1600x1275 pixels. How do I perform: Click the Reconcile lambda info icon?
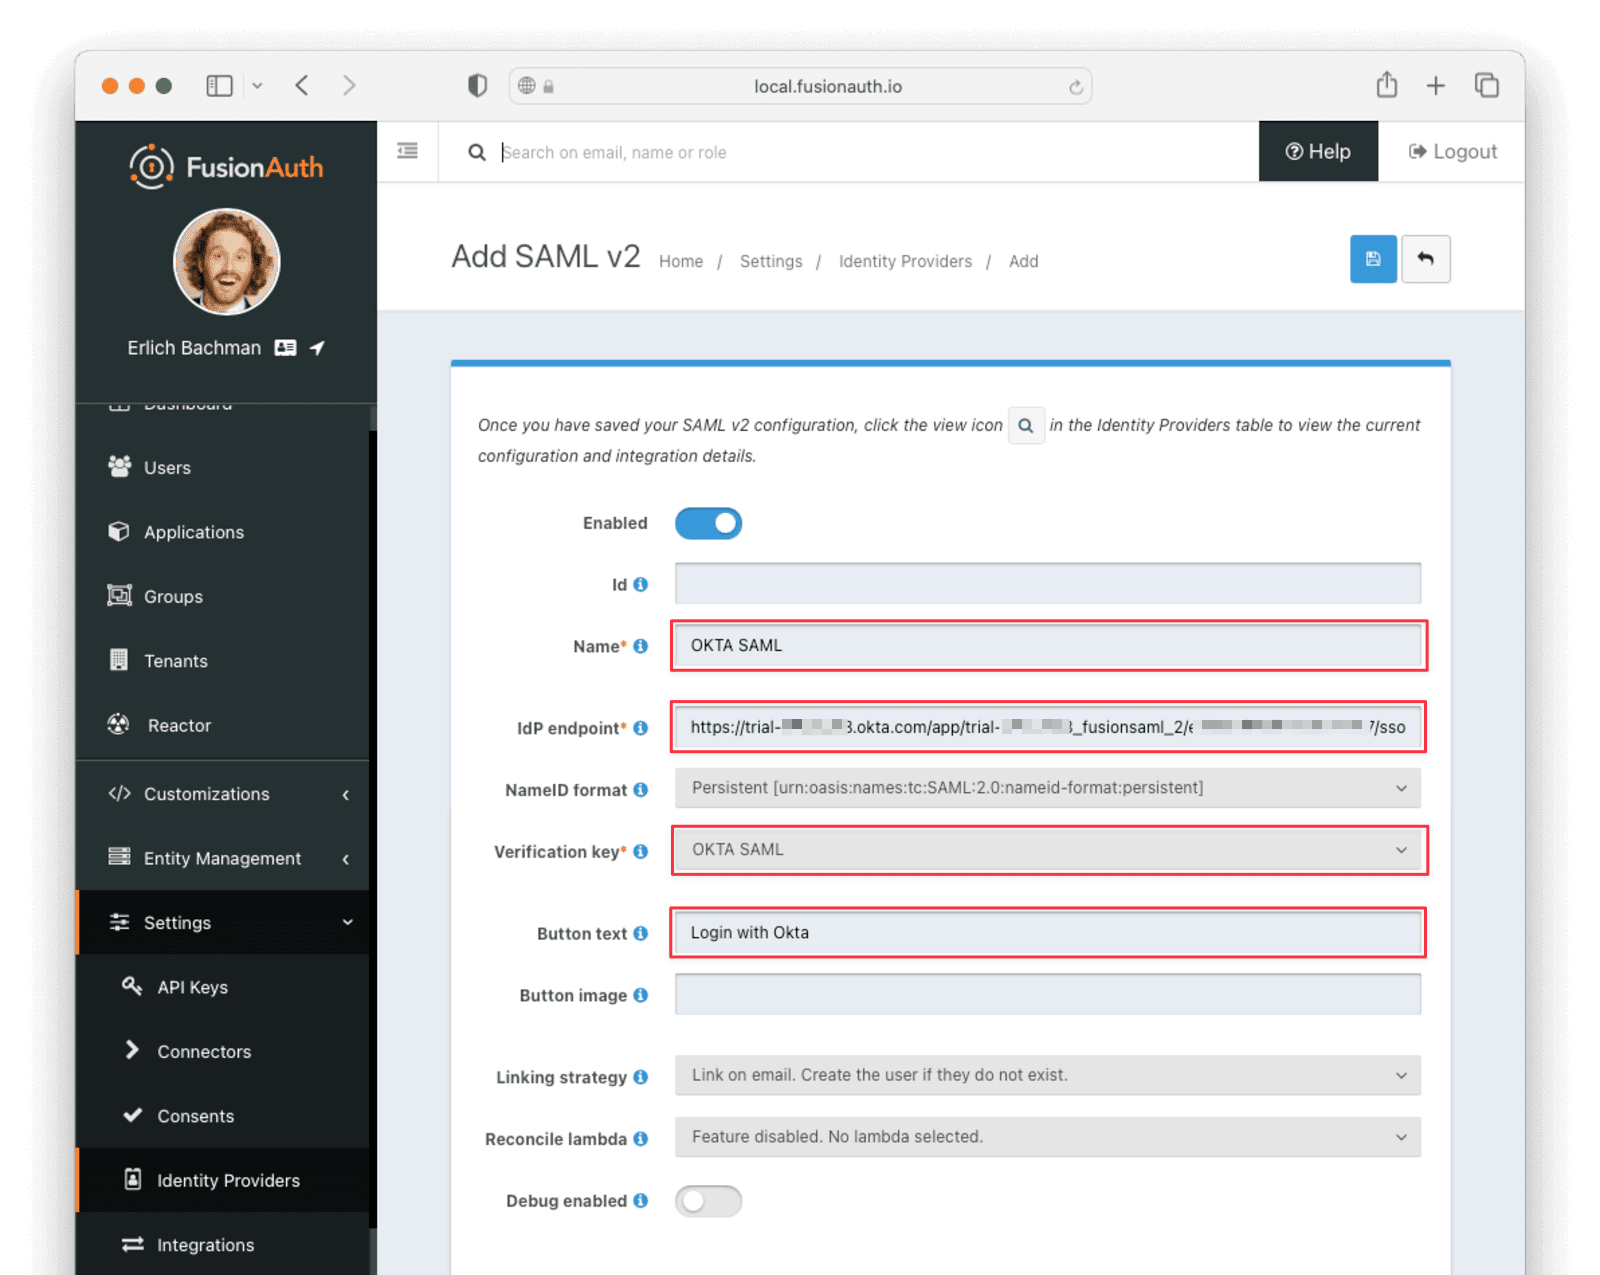[640, 1139]
